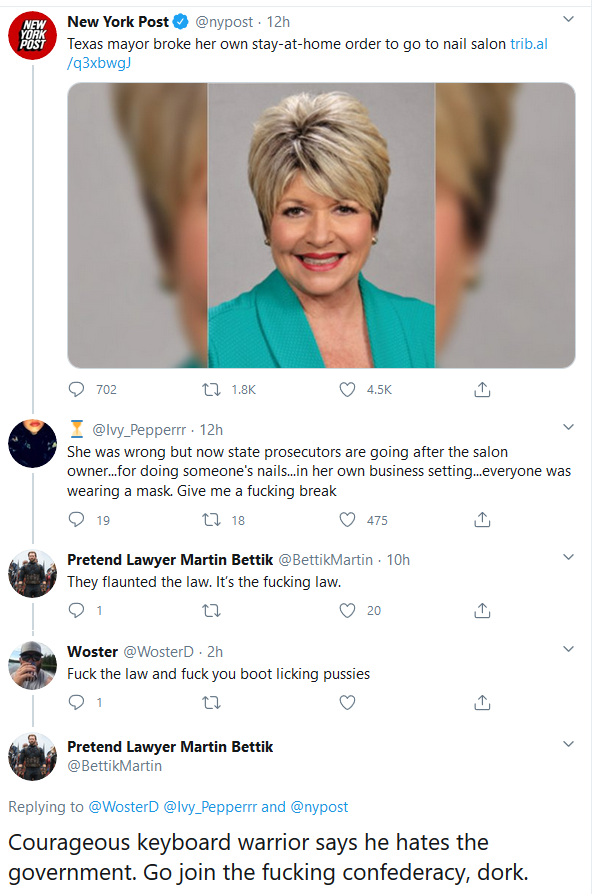Retweet Woster's tweet

[212, 702]
